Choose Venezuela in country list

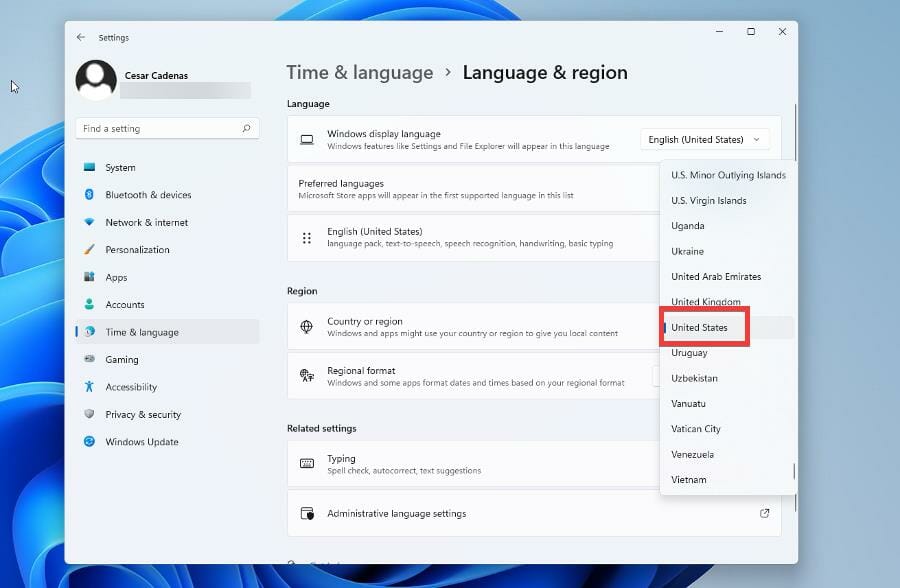tap(728, 454)
